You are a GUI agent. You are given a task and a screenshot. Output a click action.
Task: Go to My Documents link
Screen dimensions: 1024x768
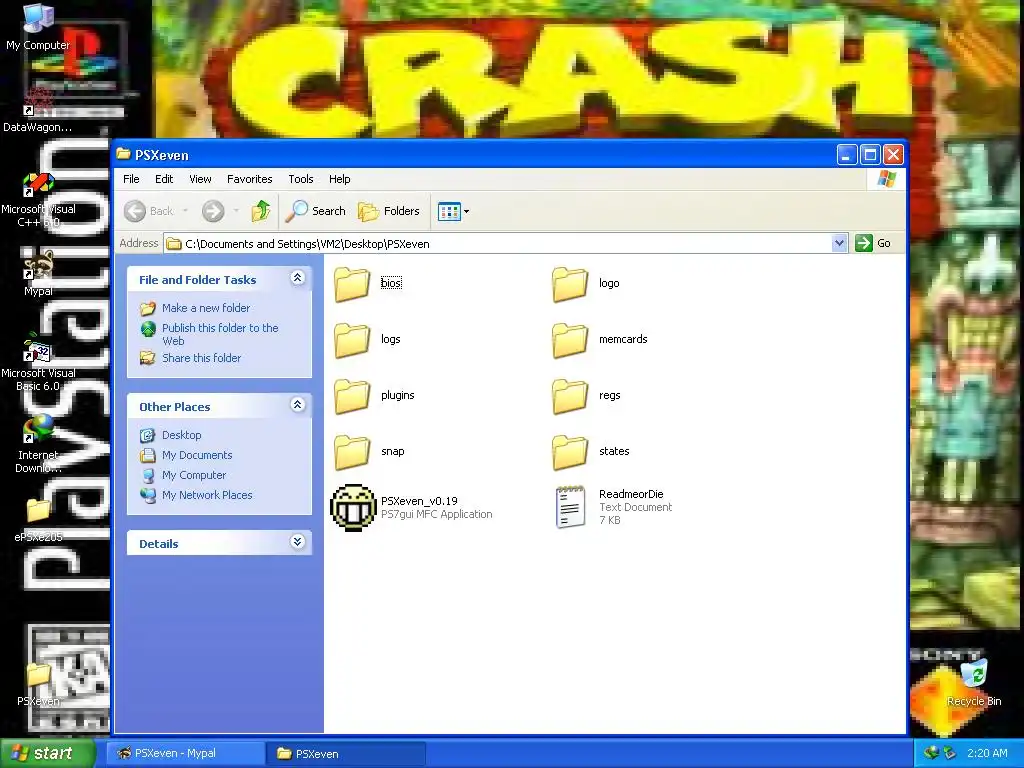197,455
